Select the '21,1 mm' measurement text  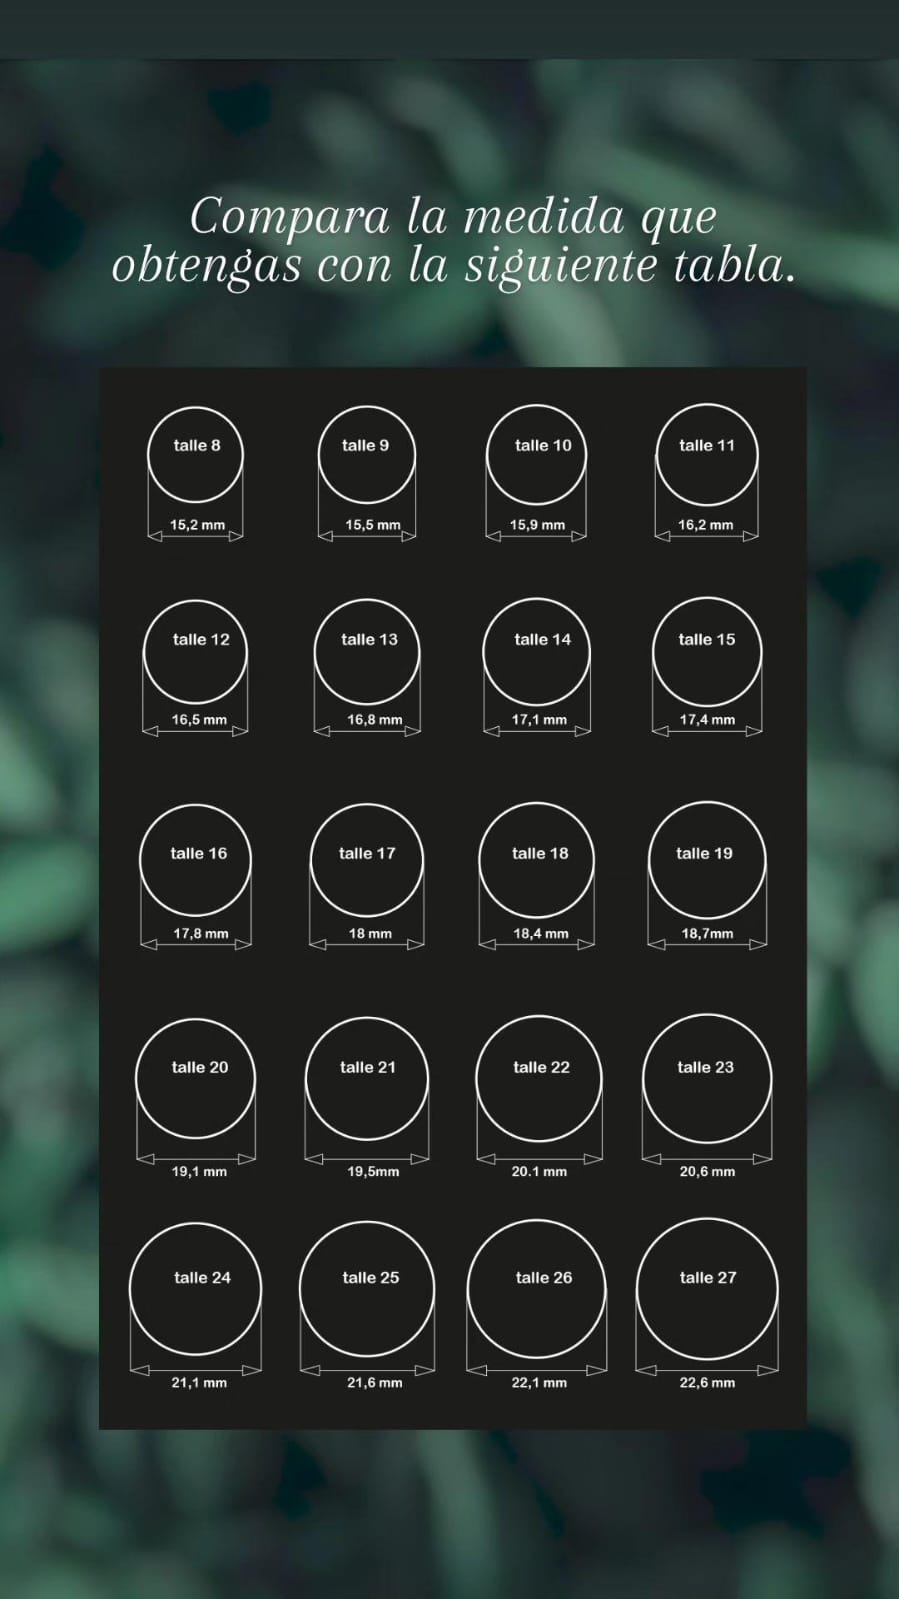[x=199, y=1382]
